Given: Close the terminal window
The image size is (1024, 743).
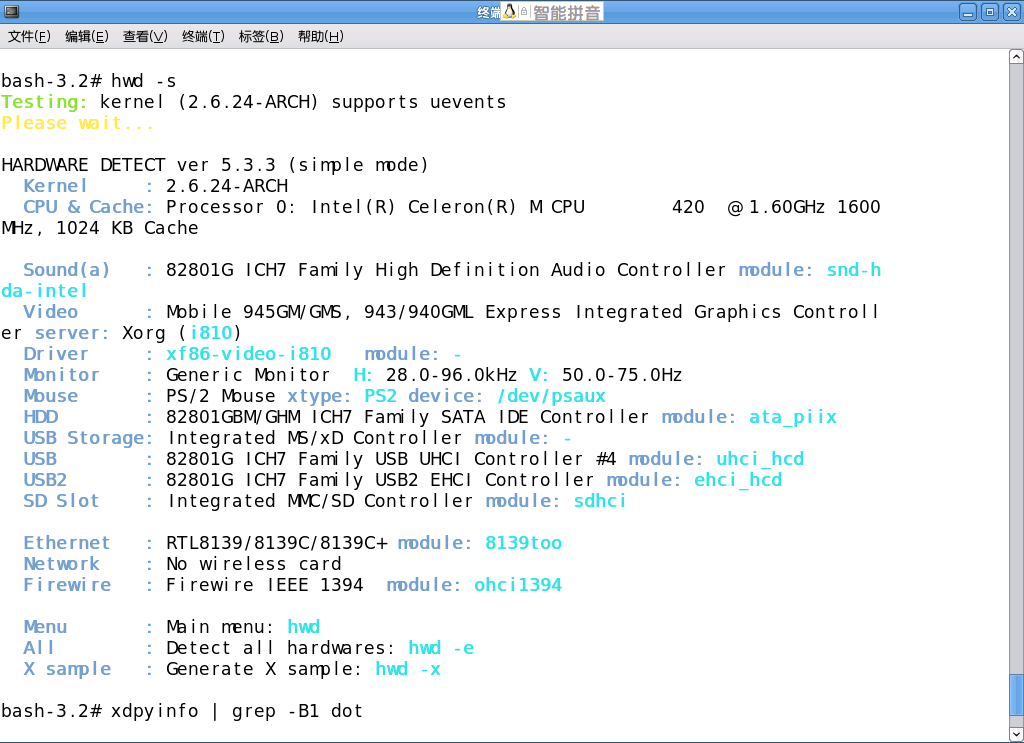Looking at the screenshot, I should pyautogui.click(x=1012, y=12).
